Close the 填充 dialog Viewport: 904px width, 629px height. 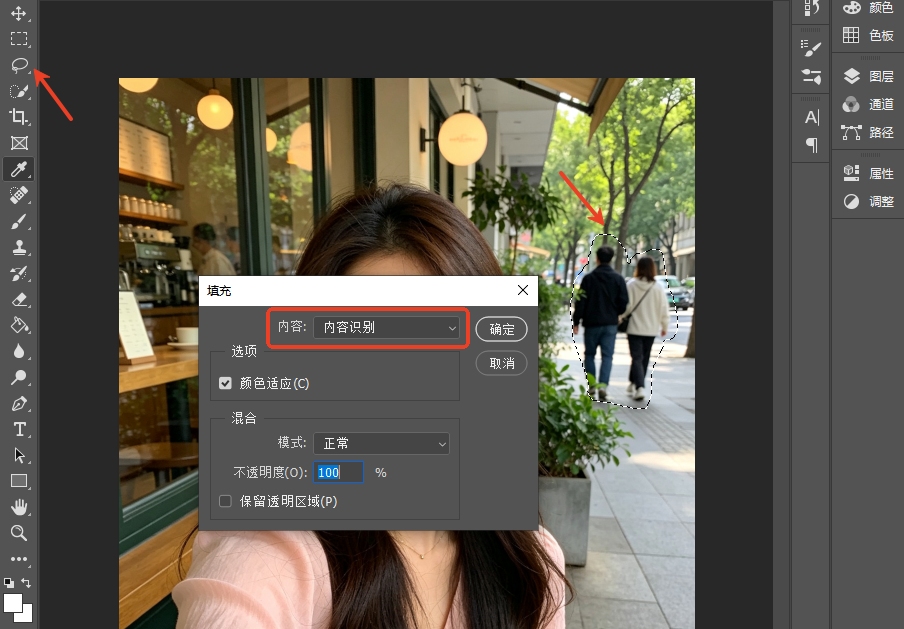pyautogui.click(x=523, y=290)
